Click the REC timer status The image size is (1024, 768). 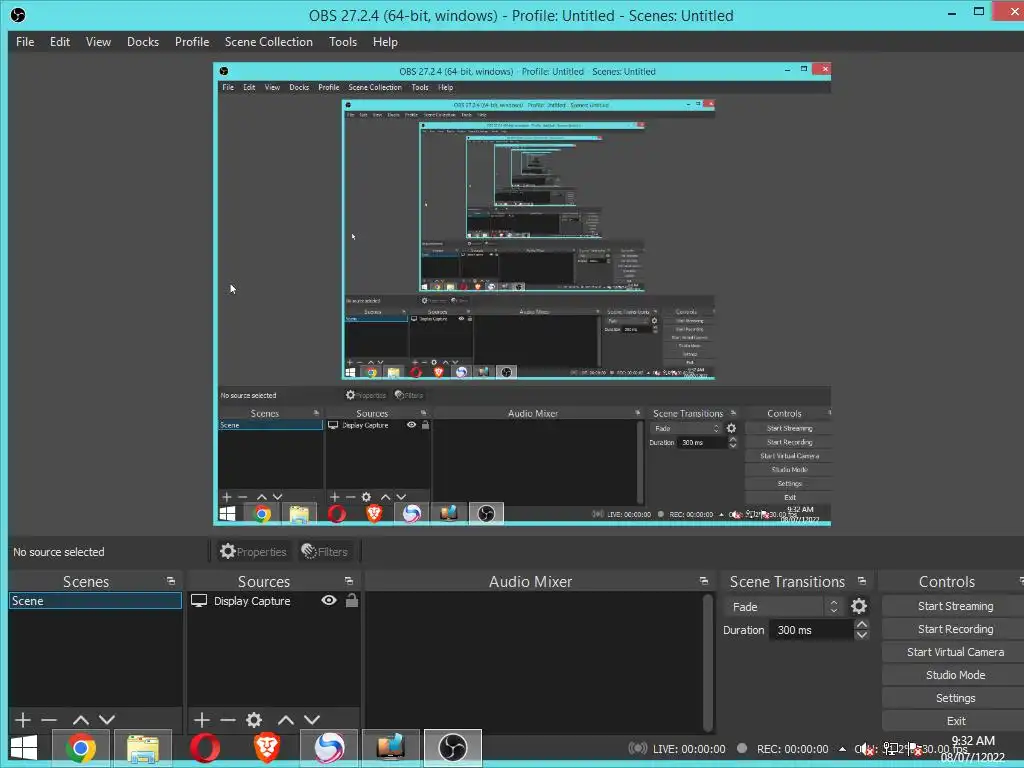tap(782, 749)
